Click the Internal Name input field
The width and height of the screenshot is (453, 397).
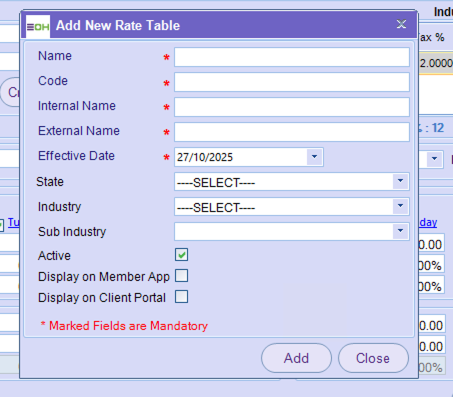point(292,107)
